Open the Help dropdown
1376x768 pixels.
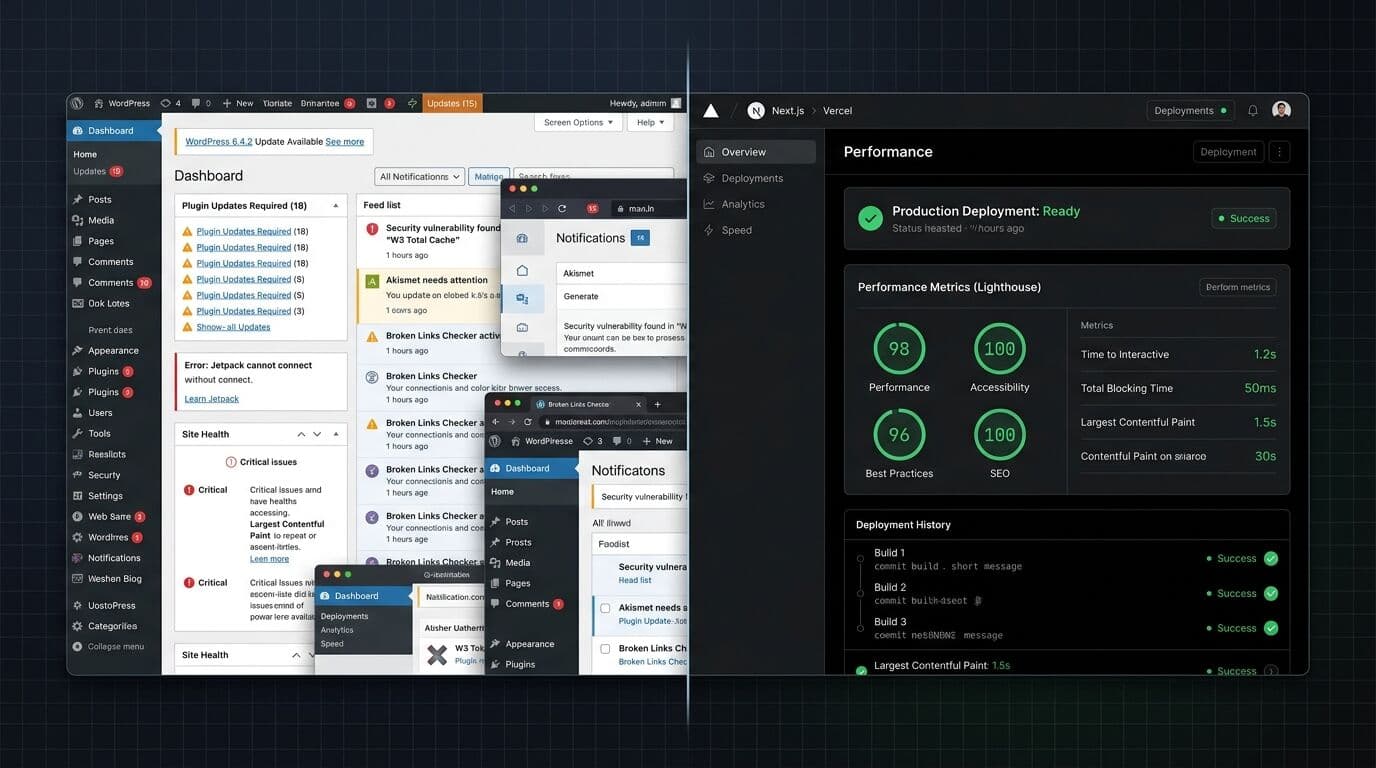pos(651,122)
